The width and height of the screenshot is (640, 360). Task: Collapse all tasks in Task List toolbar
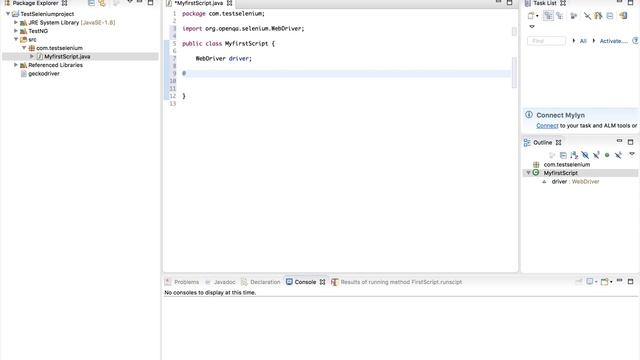click(x=610, y=16)
